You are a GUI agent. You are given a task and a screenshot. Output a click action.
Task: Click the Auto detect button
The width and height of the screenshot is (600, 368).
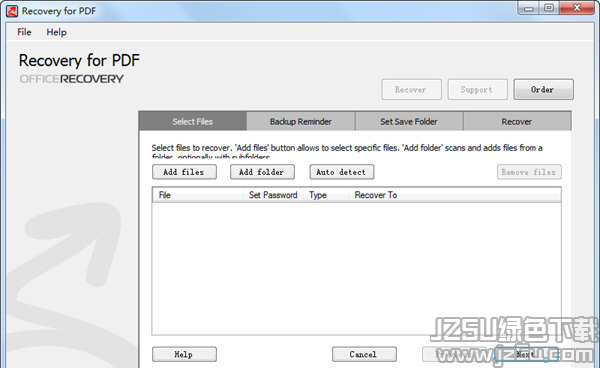[x=341, y=172]
